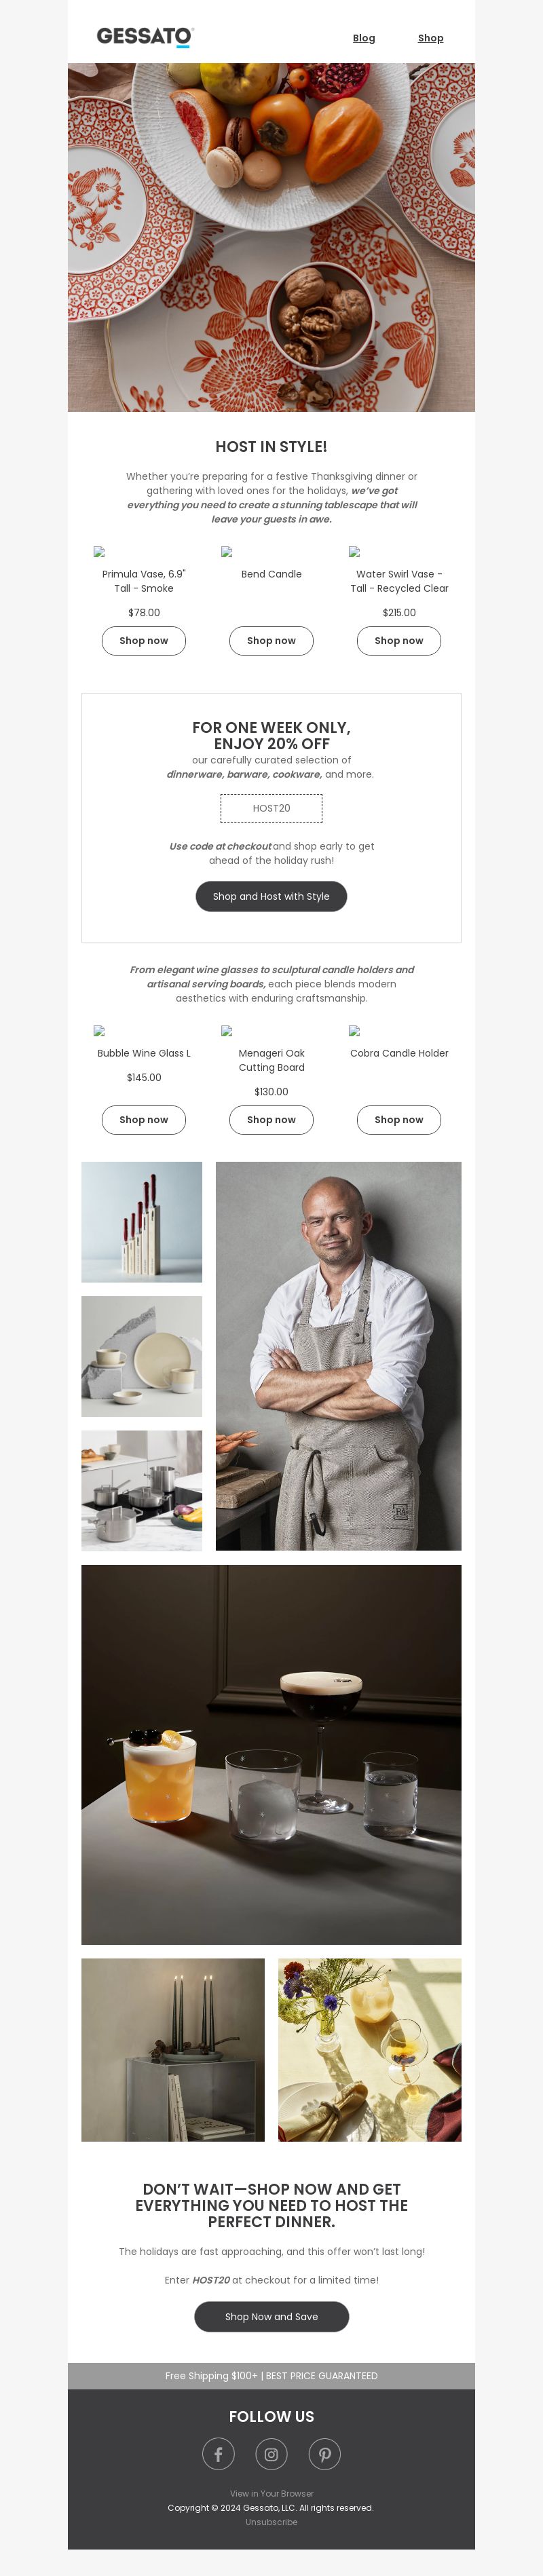Click the Unsubscribe link in footer
The image size is (543, 2576).
271,2522
